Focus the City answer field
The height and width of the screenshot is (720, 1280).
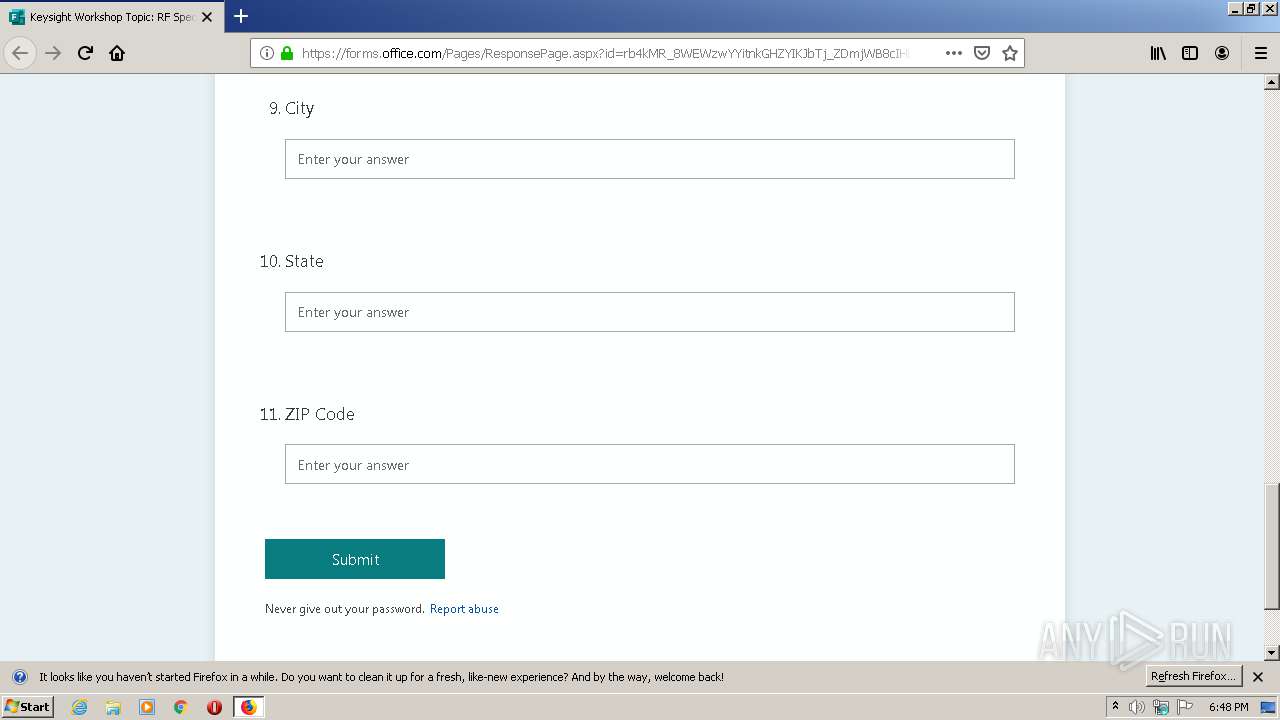pos(649,159)
